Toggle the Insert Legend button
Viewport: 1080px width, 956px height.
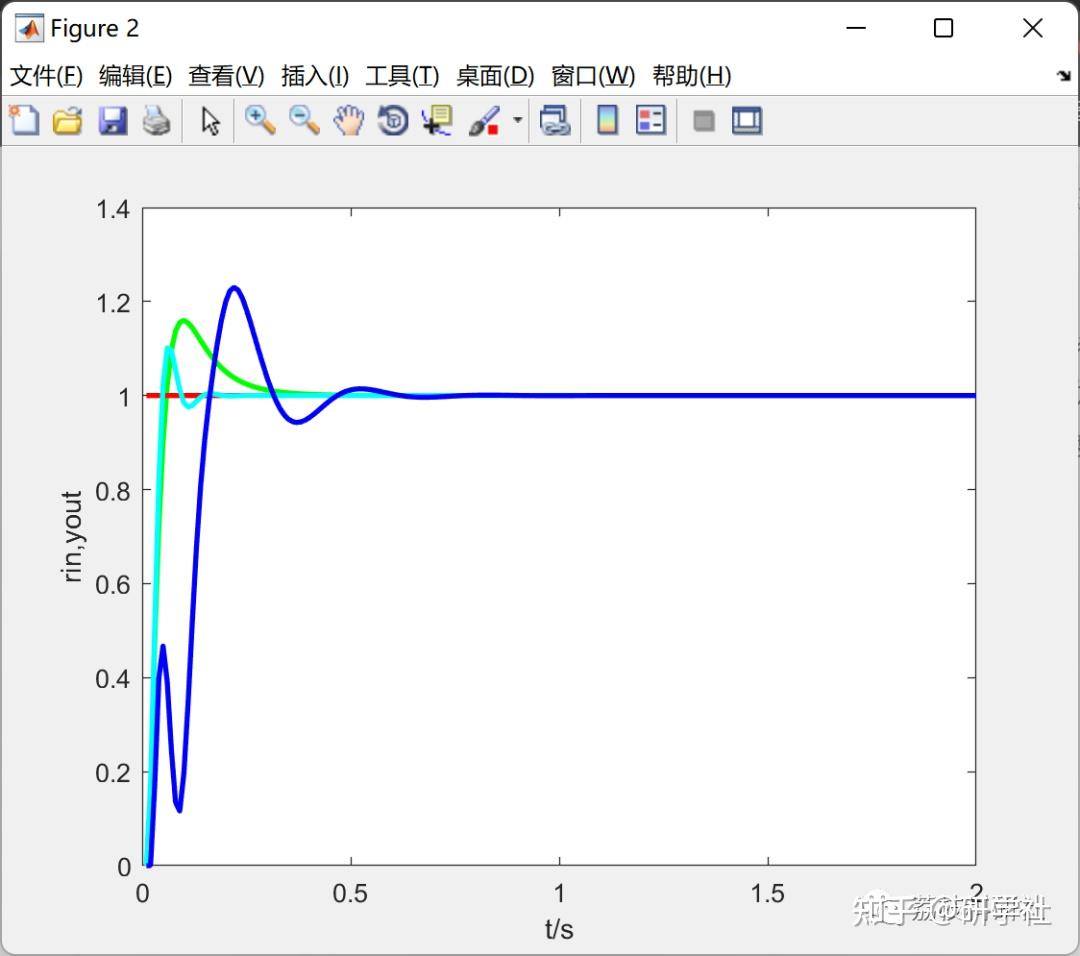tap(651, 121)
